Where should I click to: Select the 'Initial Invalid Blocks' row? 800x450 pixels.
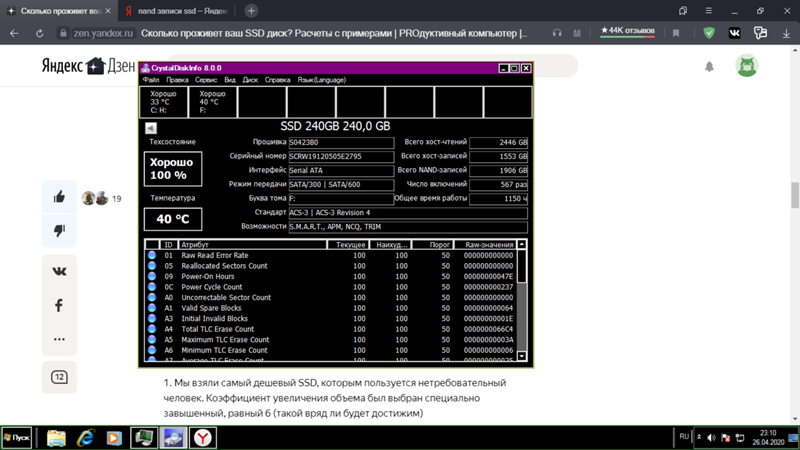330,318
